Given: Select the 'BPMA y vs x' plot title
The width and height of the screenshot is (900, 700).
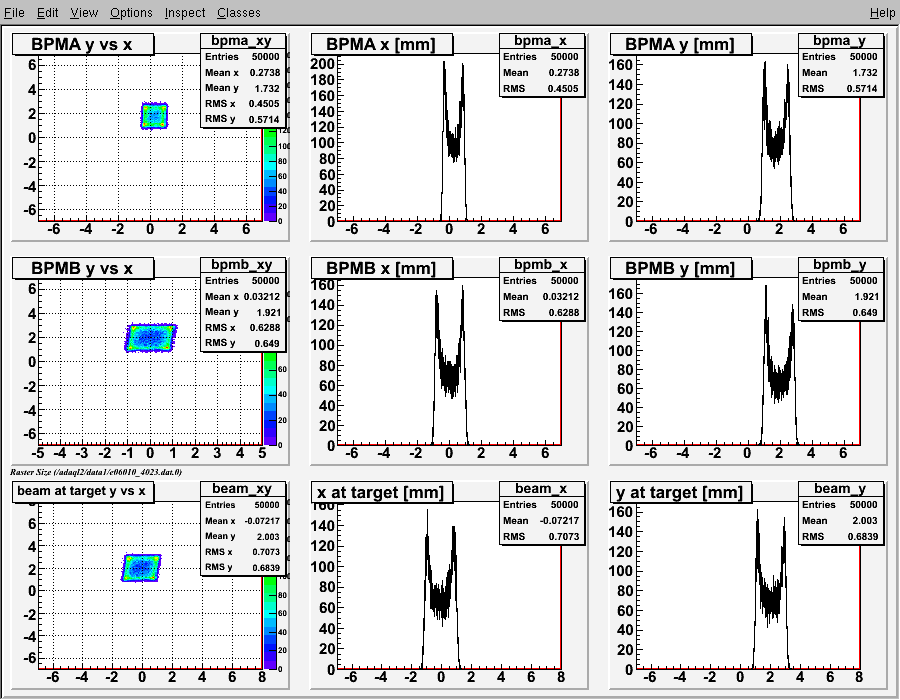Looking at the screenshot, I should point(83,45).
